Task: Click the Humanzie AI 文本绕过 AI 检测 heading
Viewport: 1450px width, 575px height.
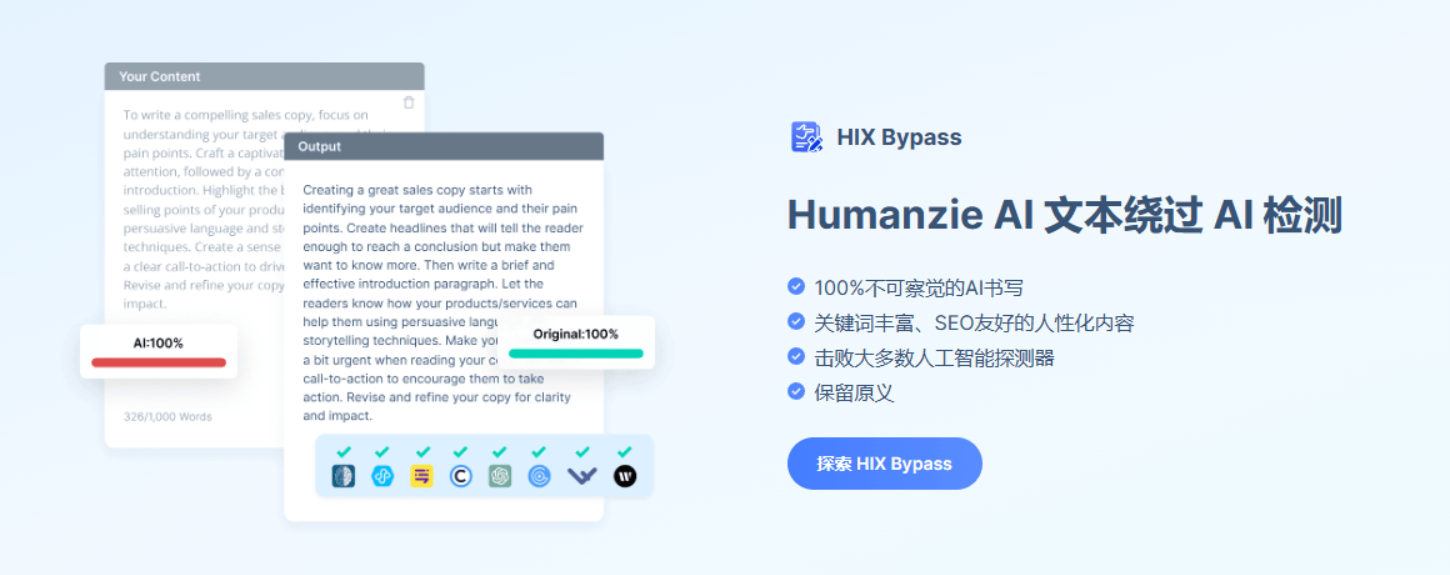Action: coord(1064,215)
